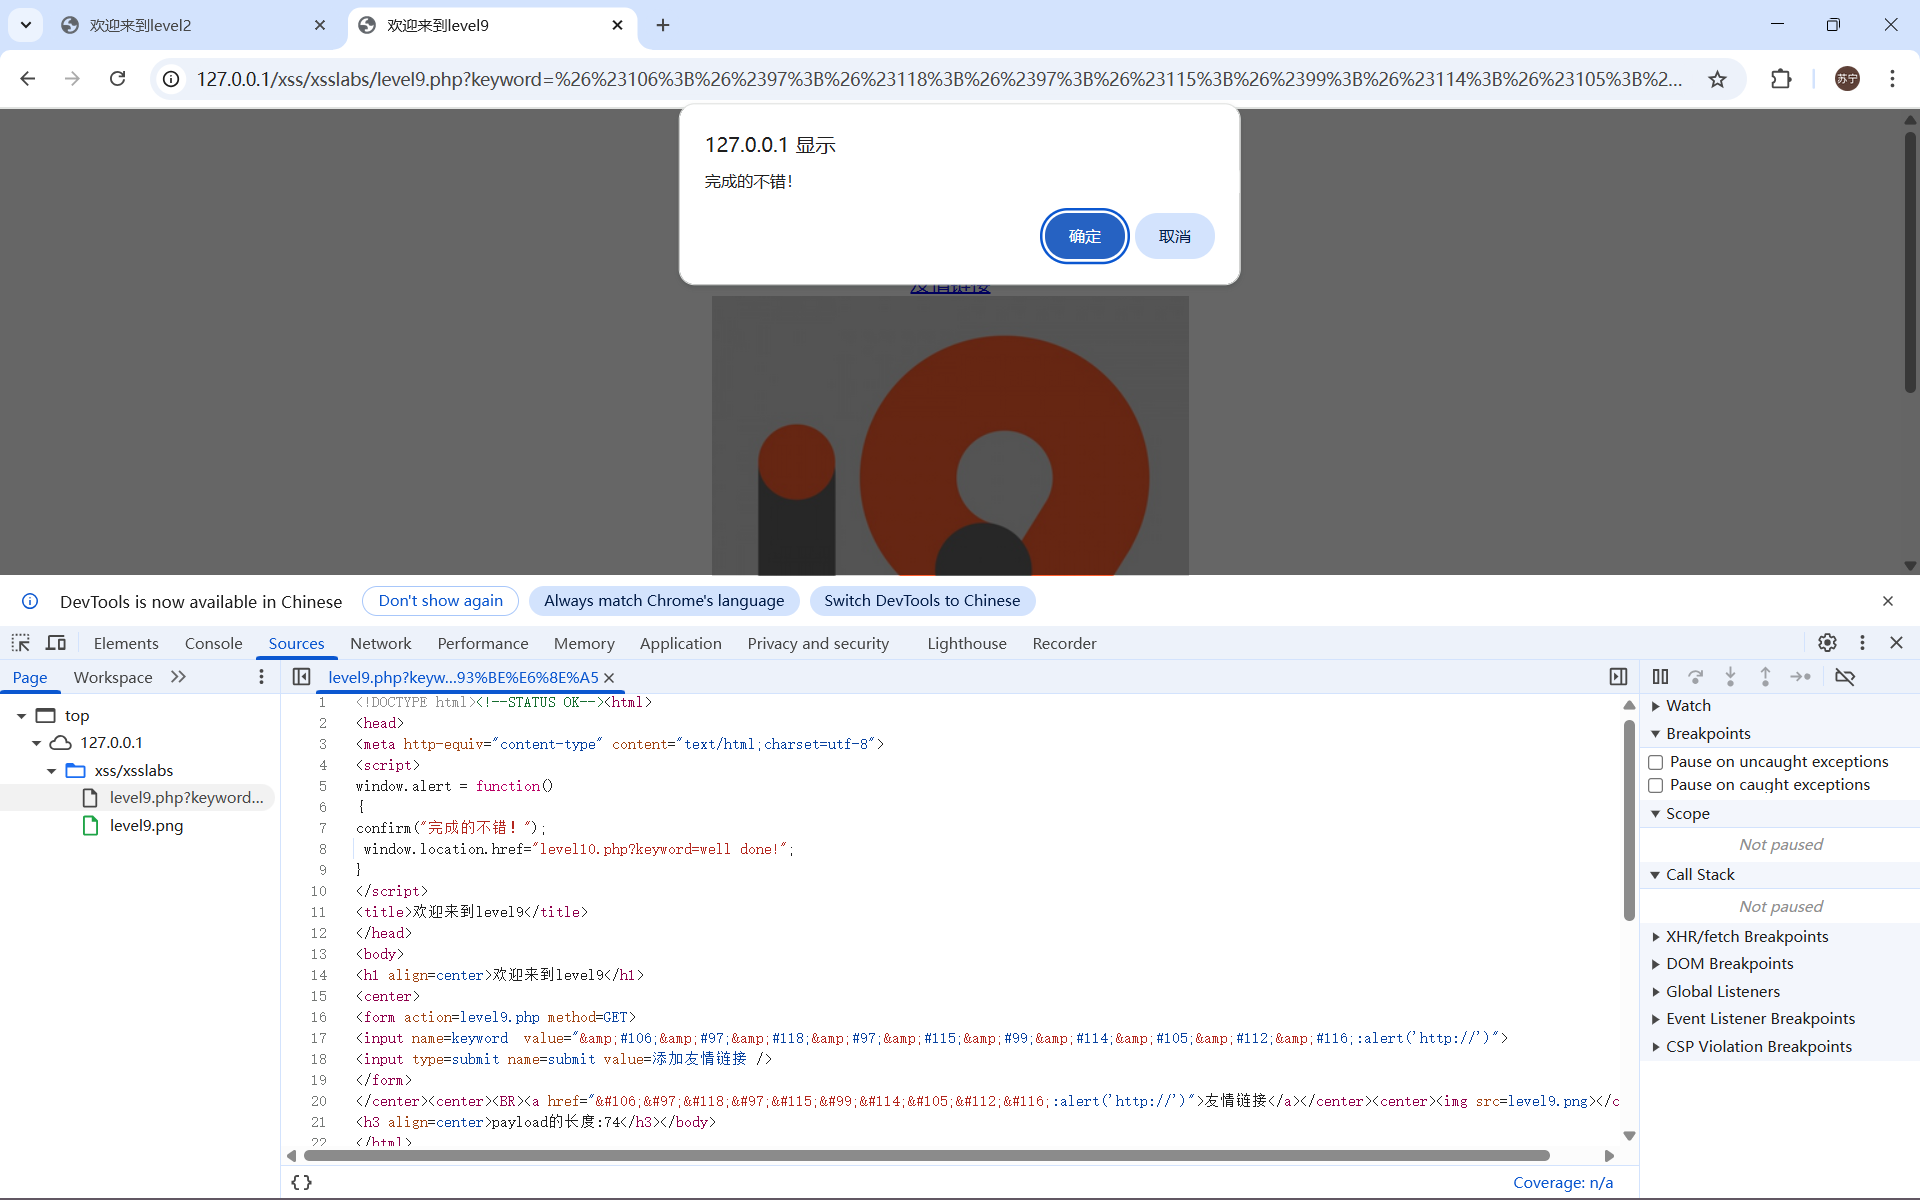Close the DevTools panel
Image resolution: width=1920 pixels, height=1200 pixels.
pos(1896,643)
